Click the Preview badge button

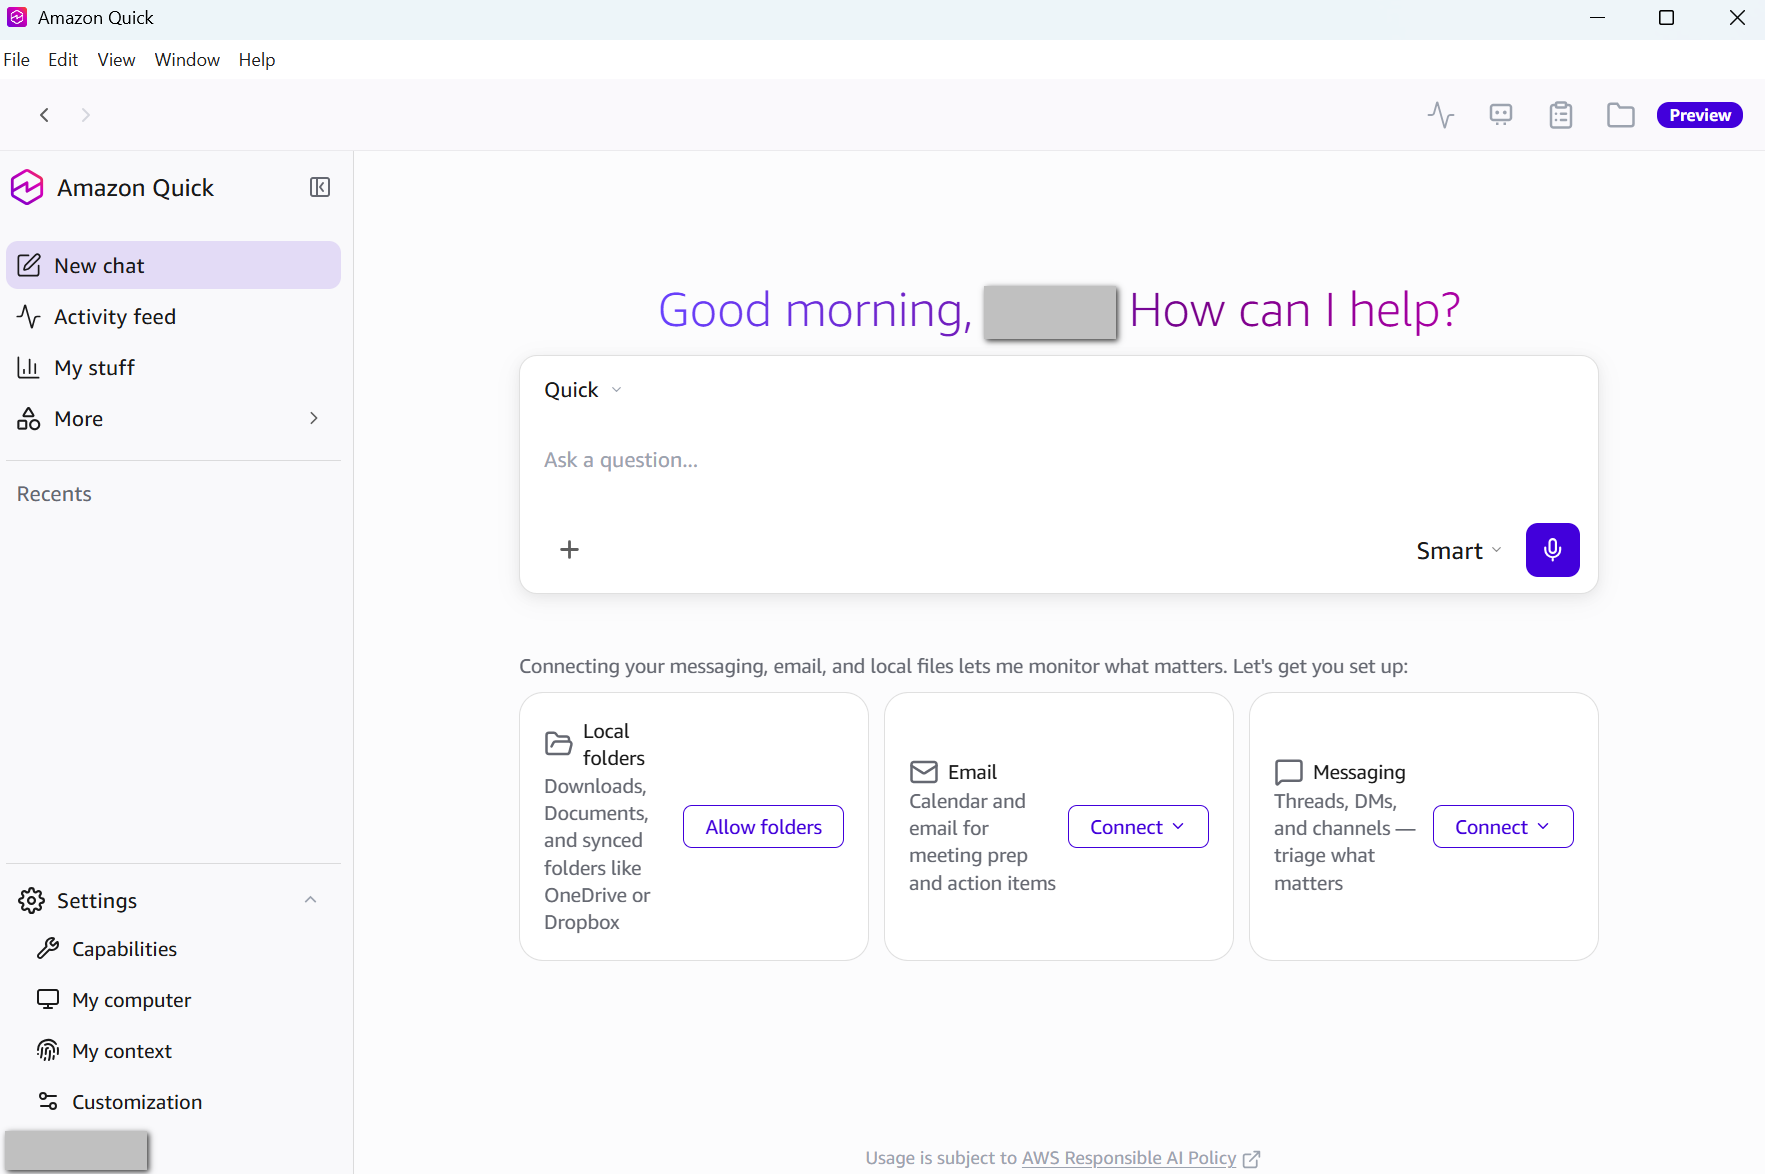(1700, 115)
